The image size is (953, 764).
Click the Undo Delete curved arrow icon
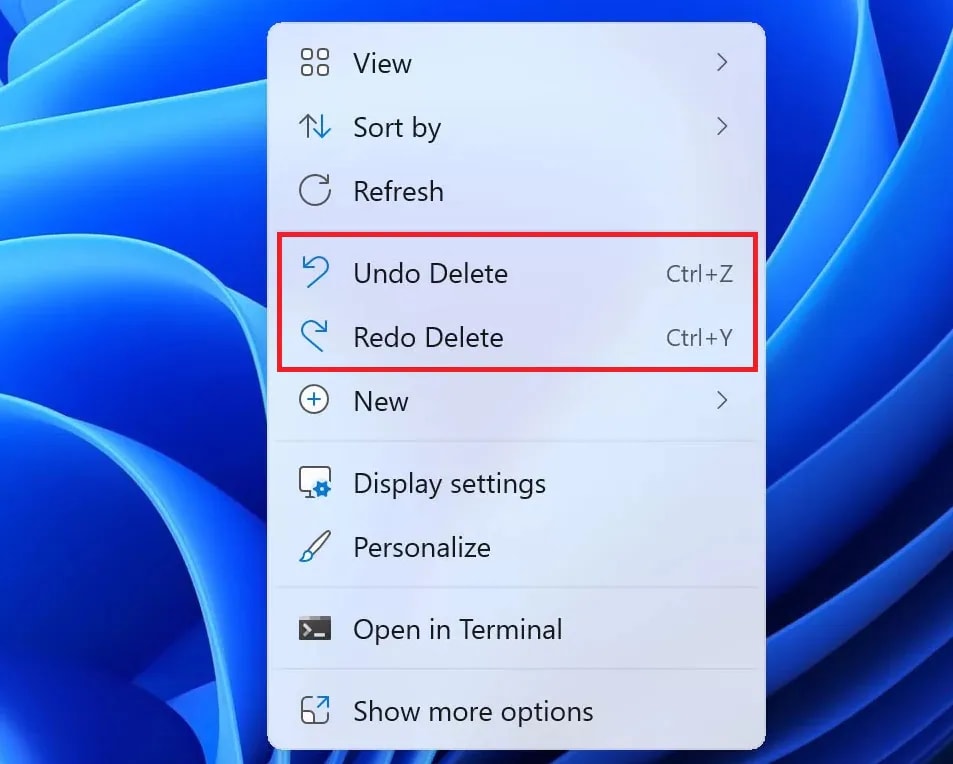point(315,272)
